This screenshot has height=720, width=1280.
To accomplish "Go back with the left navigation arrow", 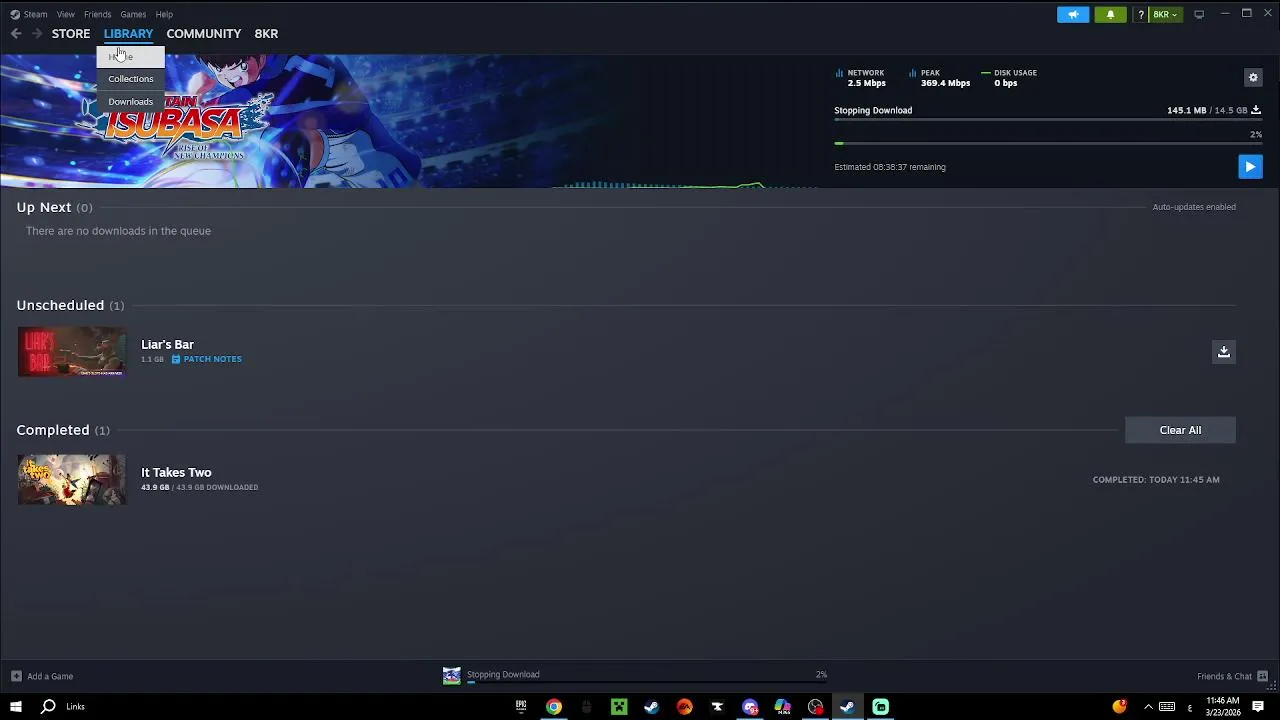I will pyautogui.click(x=16, y=34).
